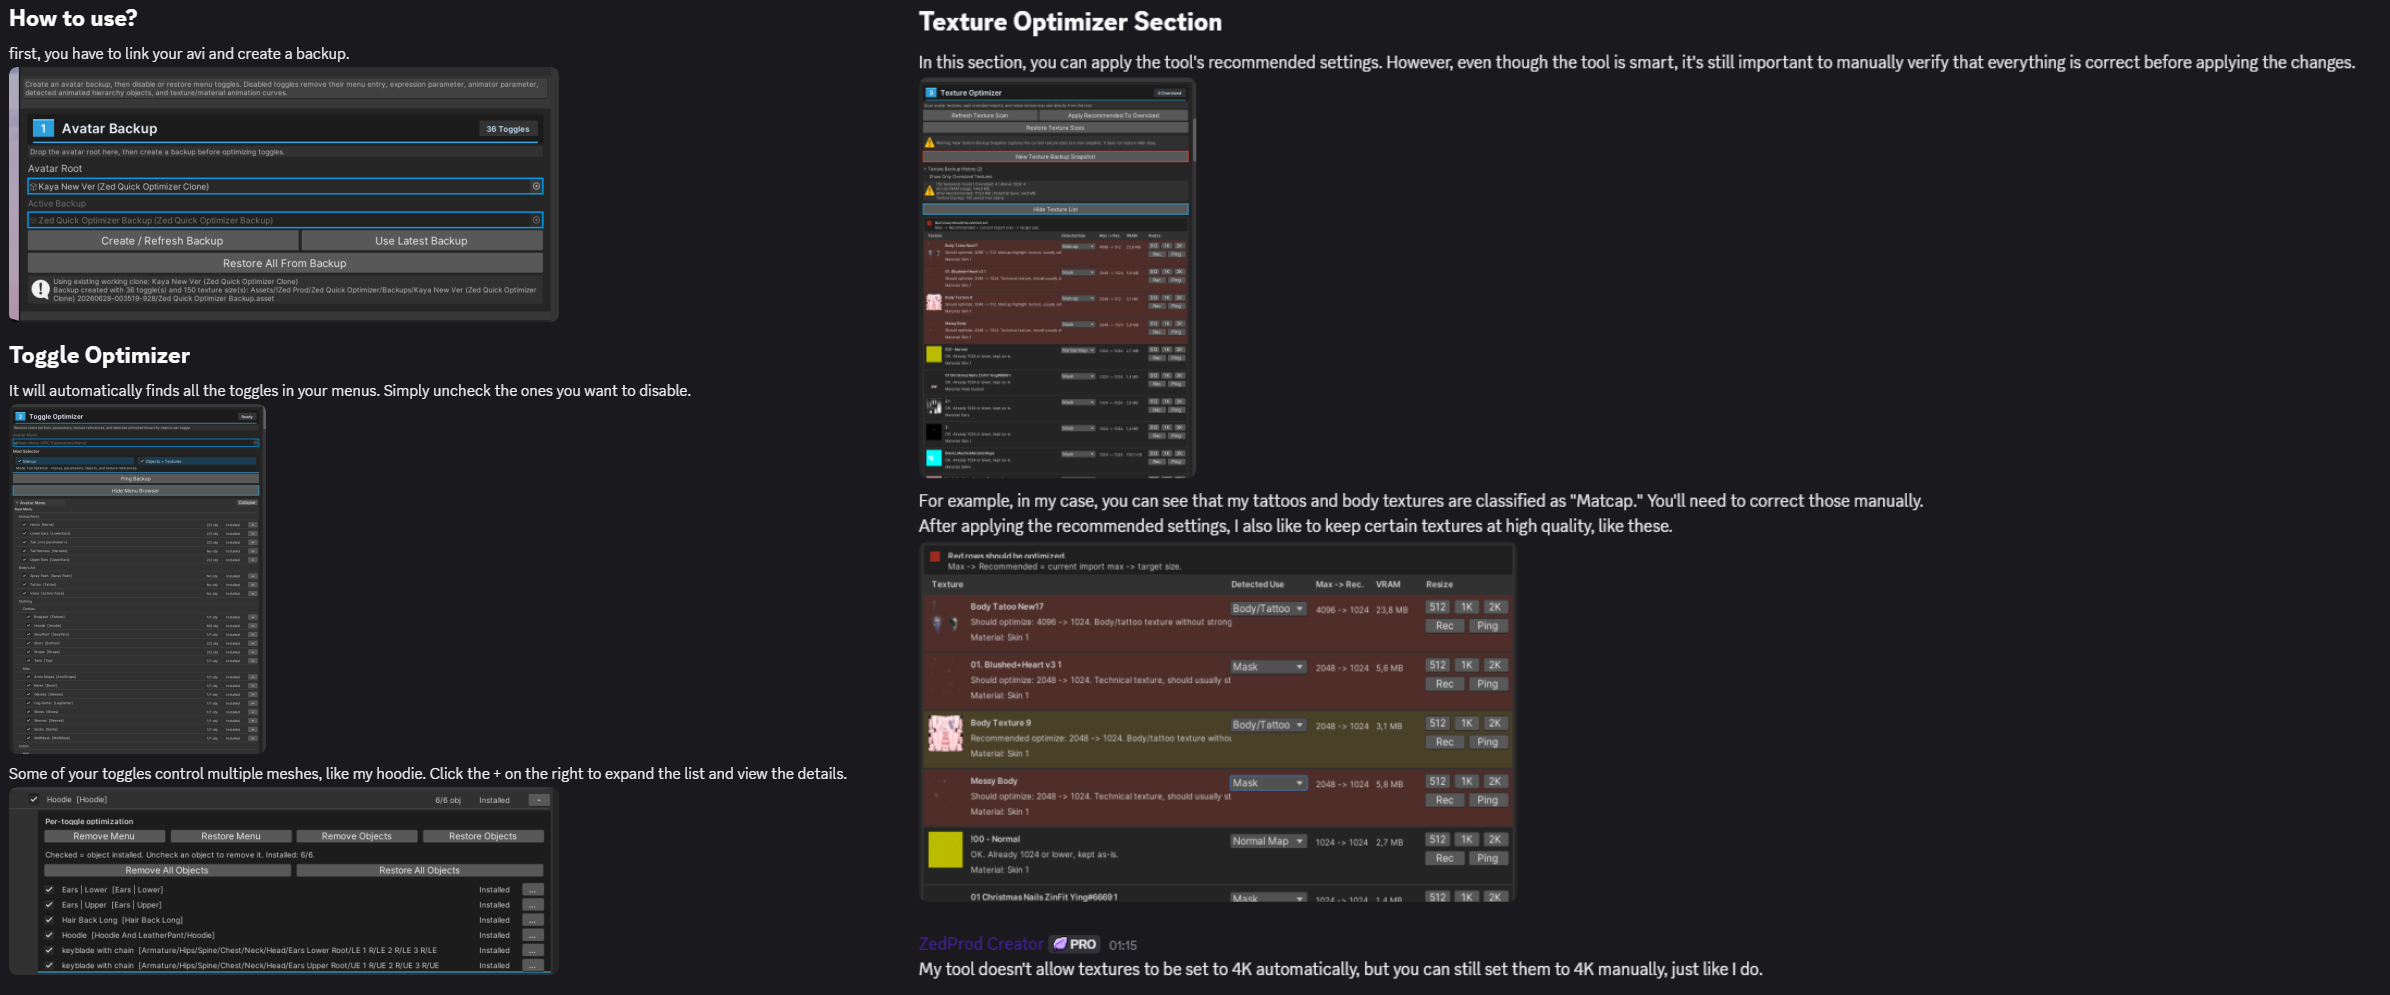Screen dimensions: 2390x995
Task: Click the yellow !00 - Normal texture thumbnail
Action: point(945,850)
